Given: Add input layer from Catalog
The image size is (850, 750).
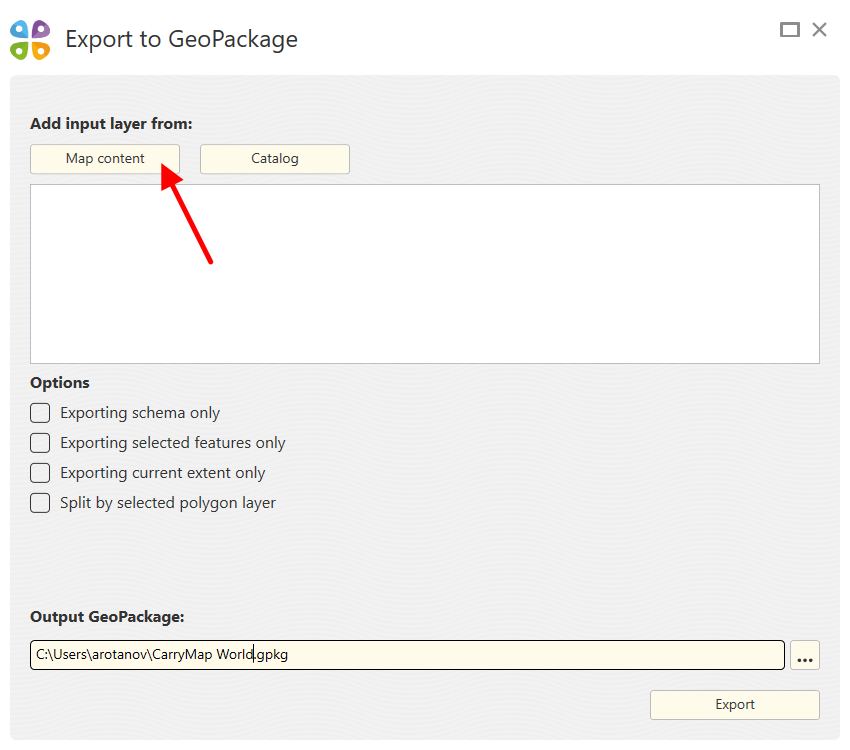Looking at the screenshot, I should click(275, 159).
